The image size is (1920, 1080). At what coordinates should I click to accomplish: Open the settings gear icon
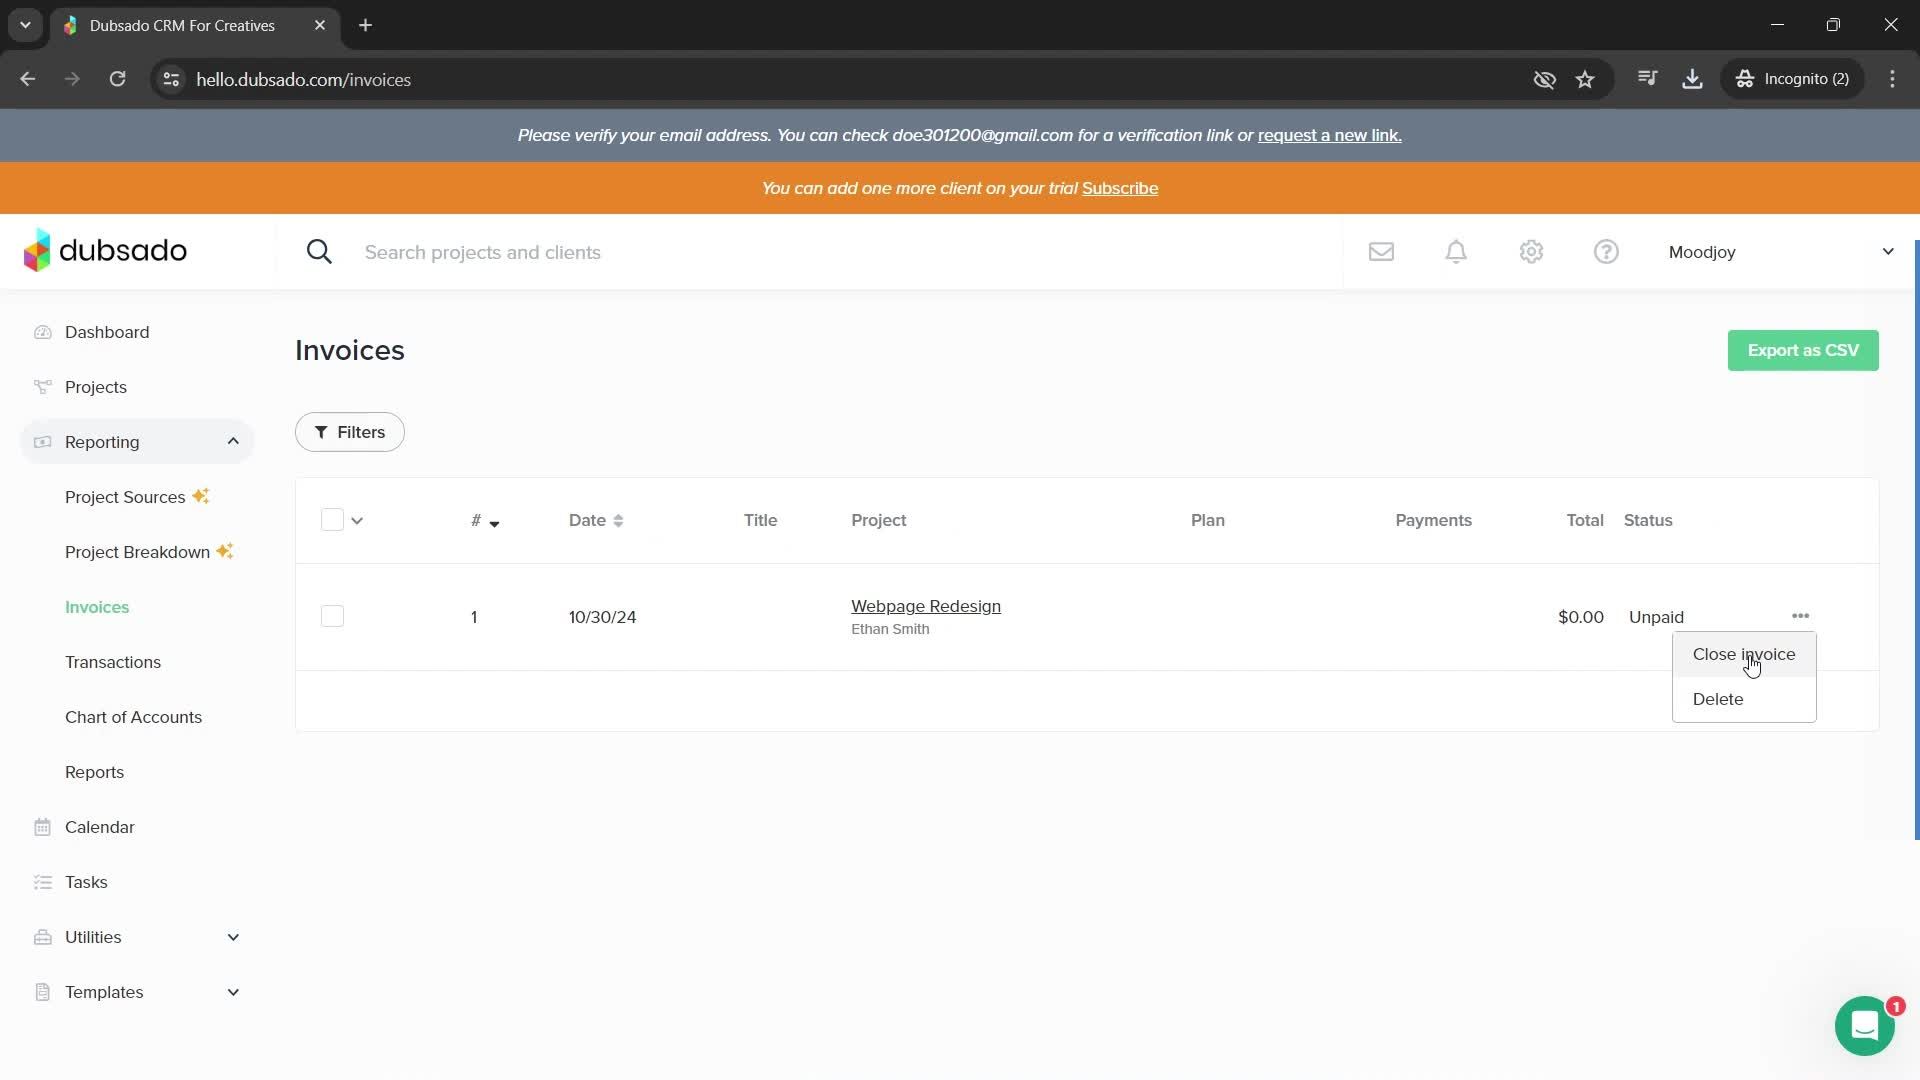tap(1531, 252)
